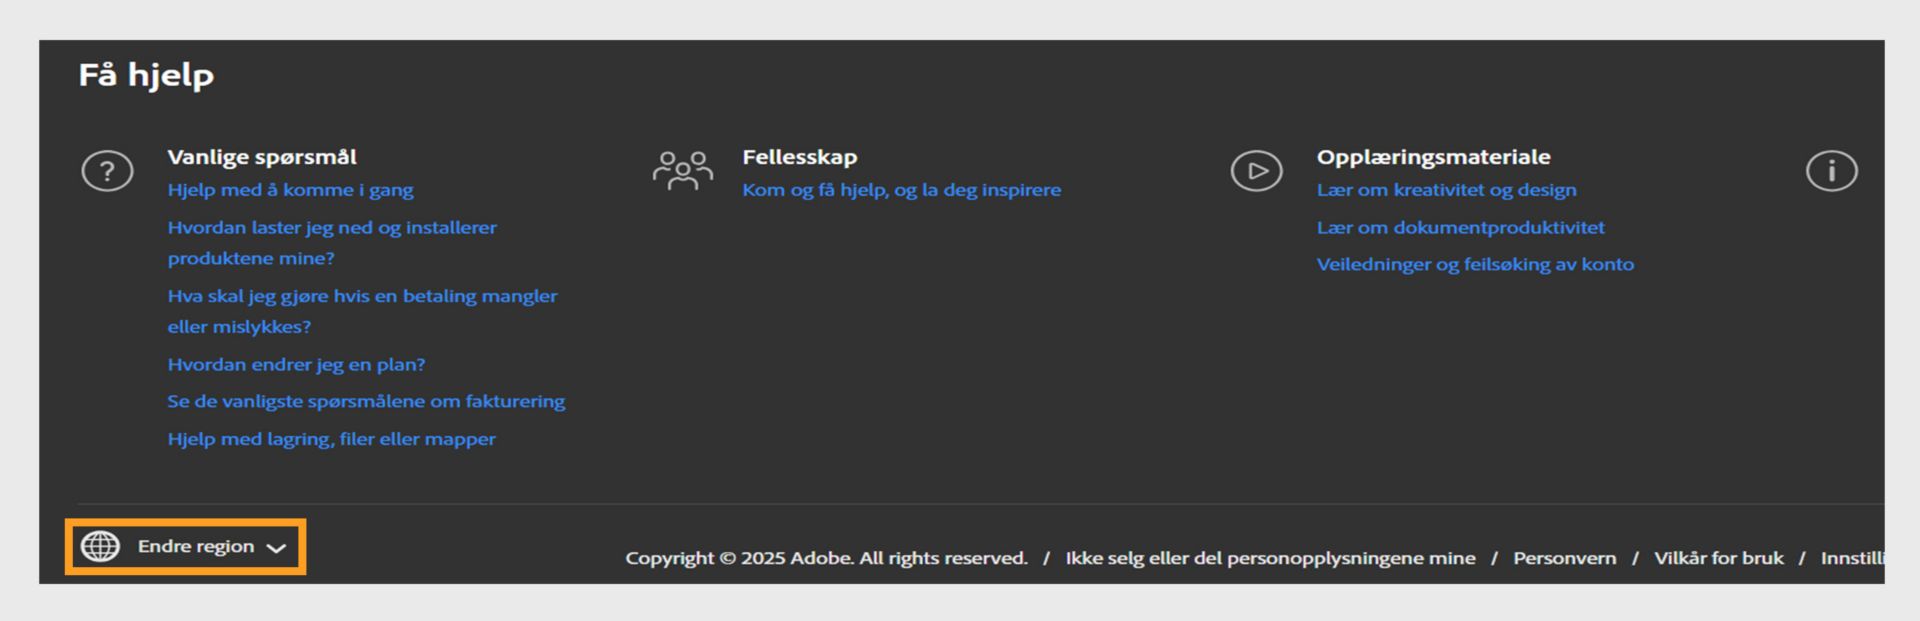Open 'Veiledninger og feilsøking av konto' link
The width and height of the screenshot is (1920, 621).
click(1475, 265)
